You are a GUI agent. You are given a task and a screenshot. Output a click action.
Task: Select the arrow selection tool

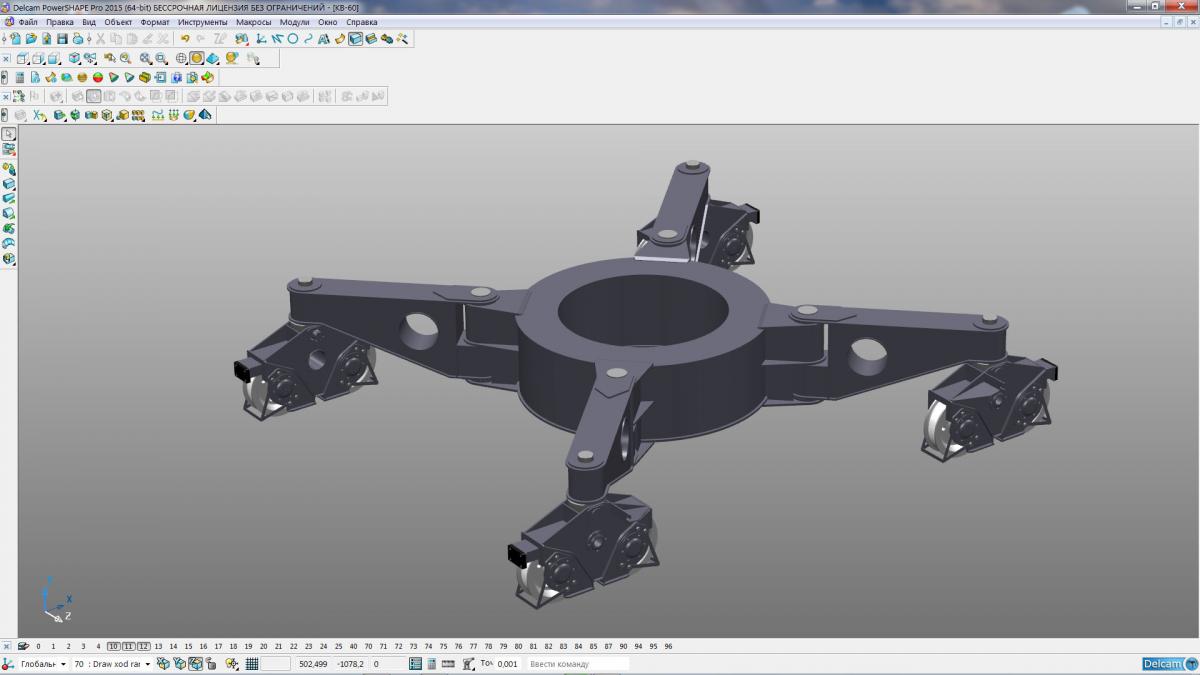coord(8,134)
